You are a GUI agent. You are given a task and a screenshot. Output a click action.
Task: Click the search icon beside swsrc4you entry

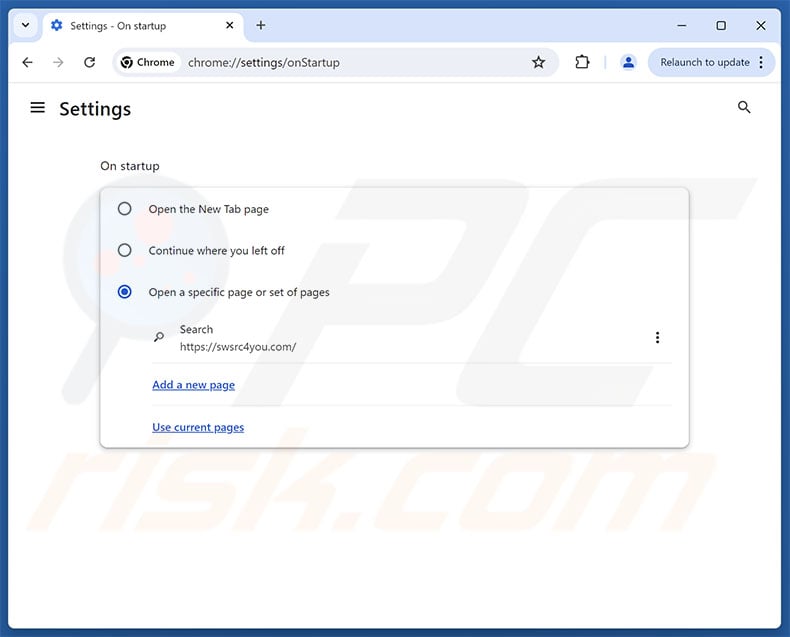click(x=159, y=337)
